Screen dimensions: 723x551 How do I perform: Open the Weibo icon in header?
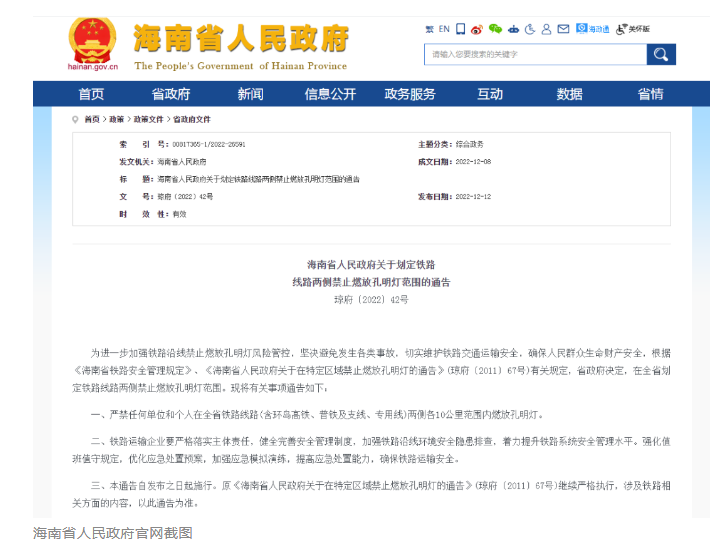click(477, 30)
